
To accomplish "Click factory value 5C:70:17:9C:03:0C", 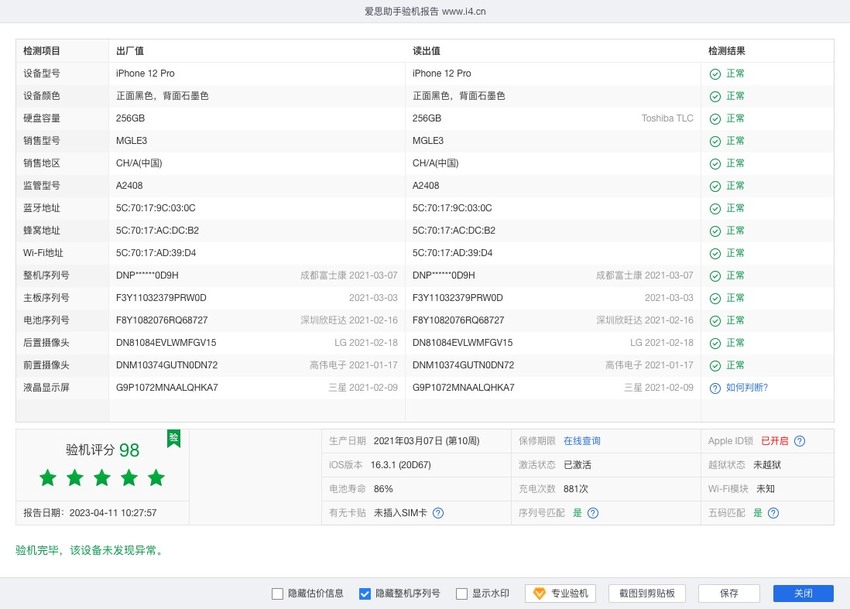I will click(156, 208).
